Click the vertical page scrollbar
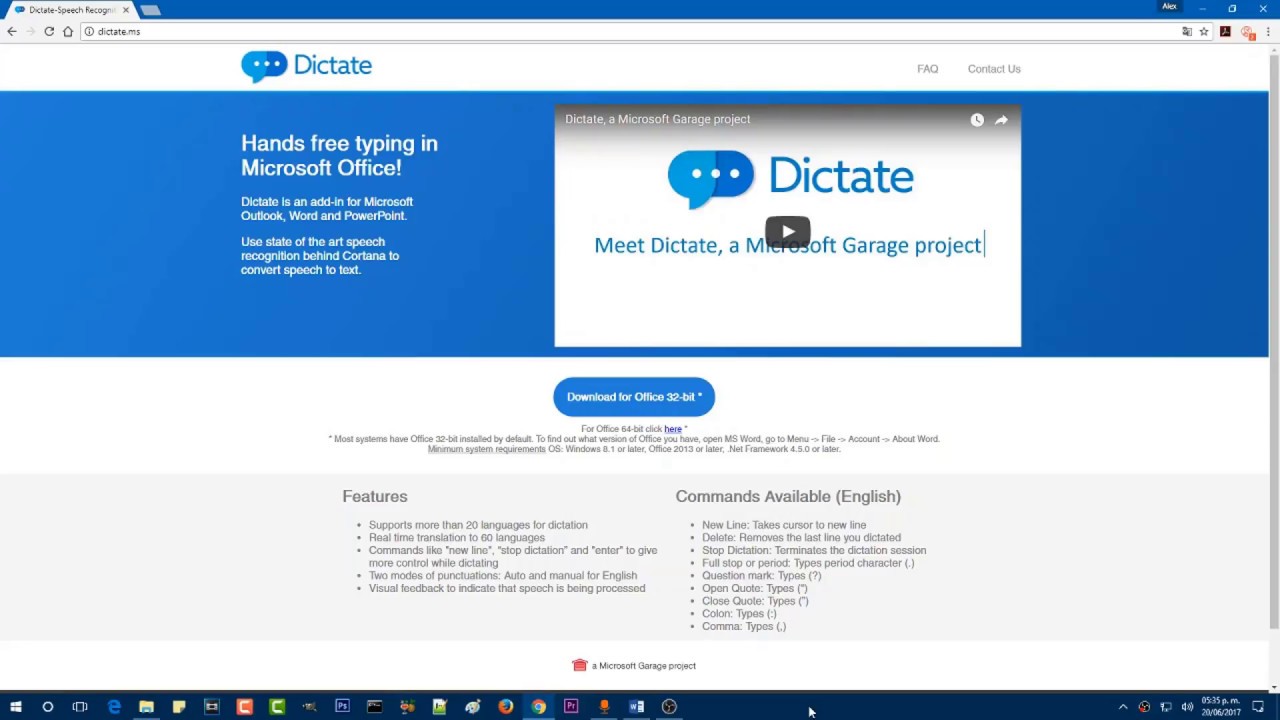The image size is (1280, 720). 1274,340
